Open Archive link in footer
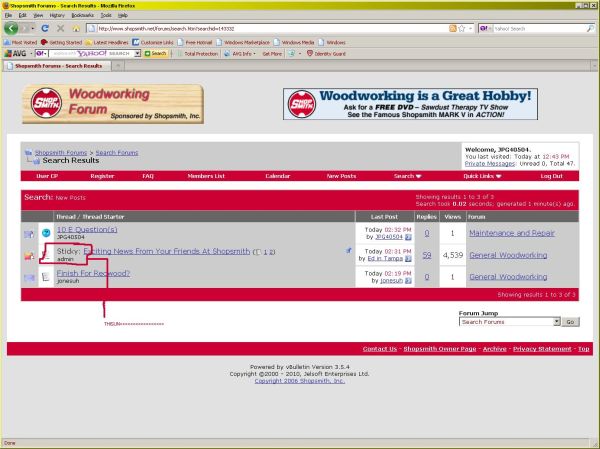The height and width of the screenshot is (449, 600). (494, 349)
